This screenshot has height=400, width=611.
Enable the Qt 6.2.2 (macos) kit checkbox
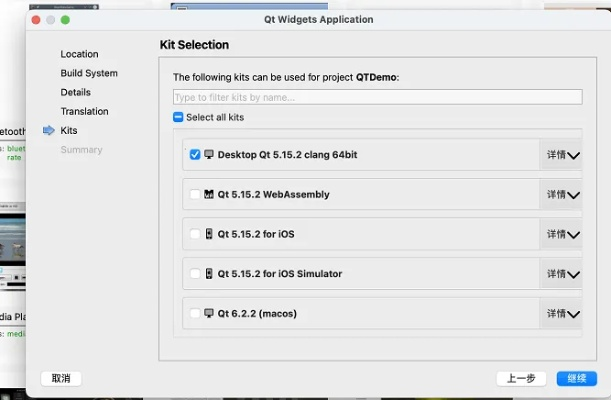tap(194, 314)
